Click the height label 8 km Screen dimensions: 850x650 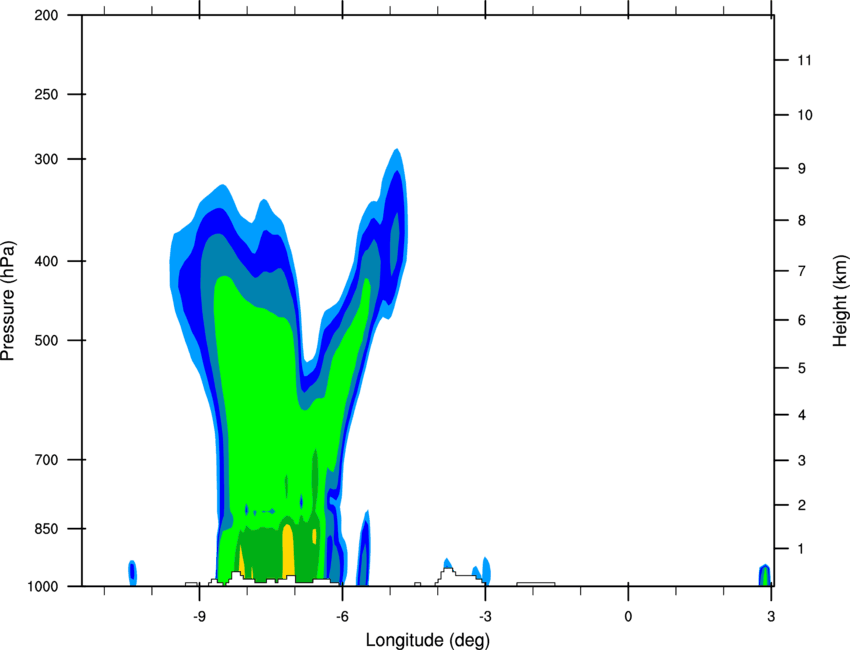[802, 221]
